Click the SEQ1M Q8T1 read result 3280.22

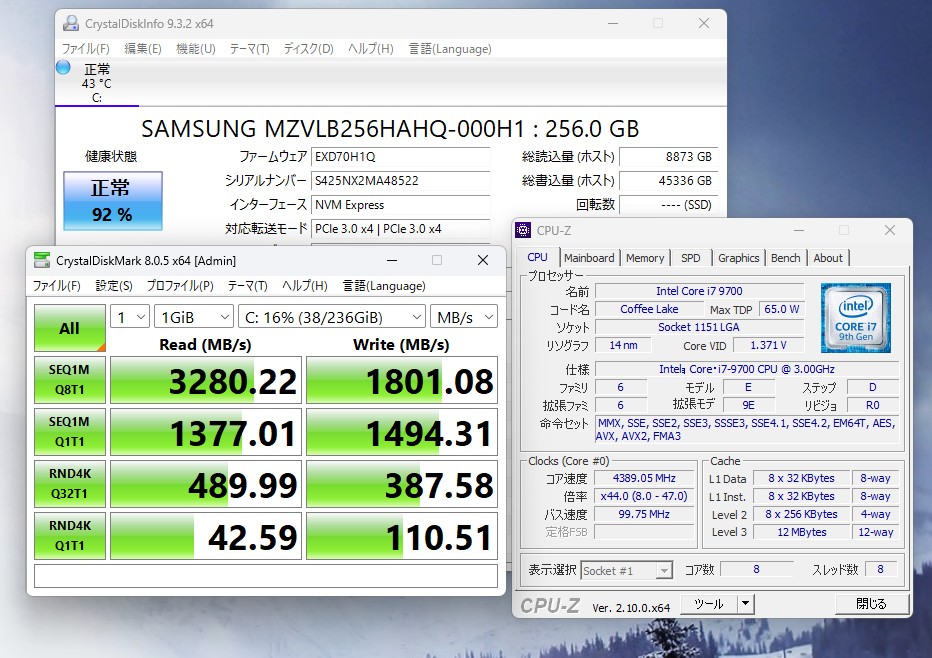(206, 380)
